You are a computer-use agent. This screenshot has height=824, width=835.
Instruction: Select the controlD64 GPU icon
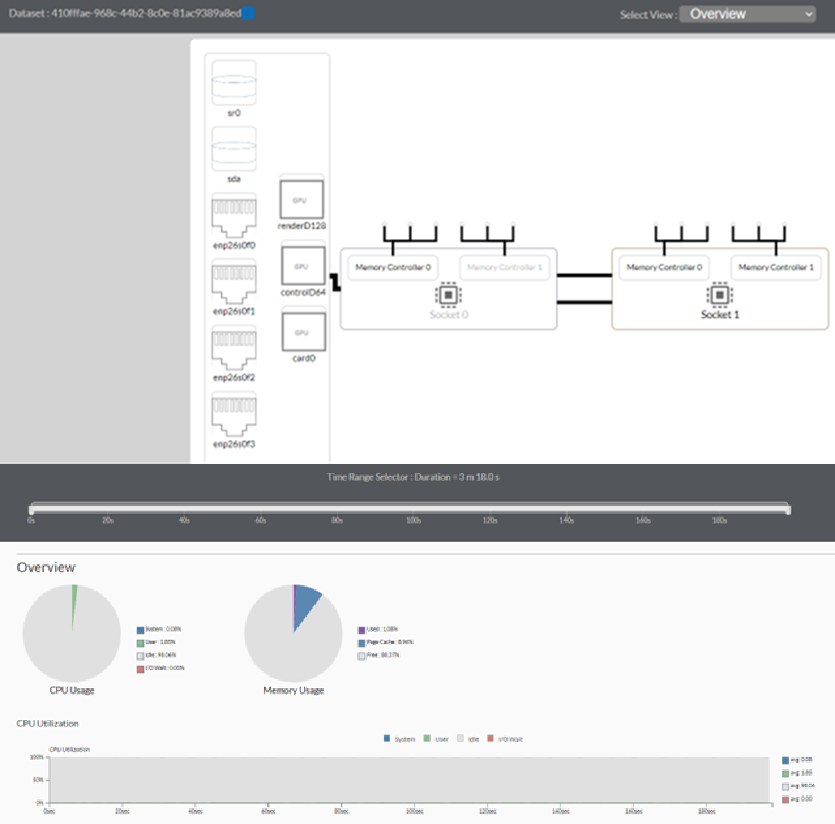coord(302,265)
